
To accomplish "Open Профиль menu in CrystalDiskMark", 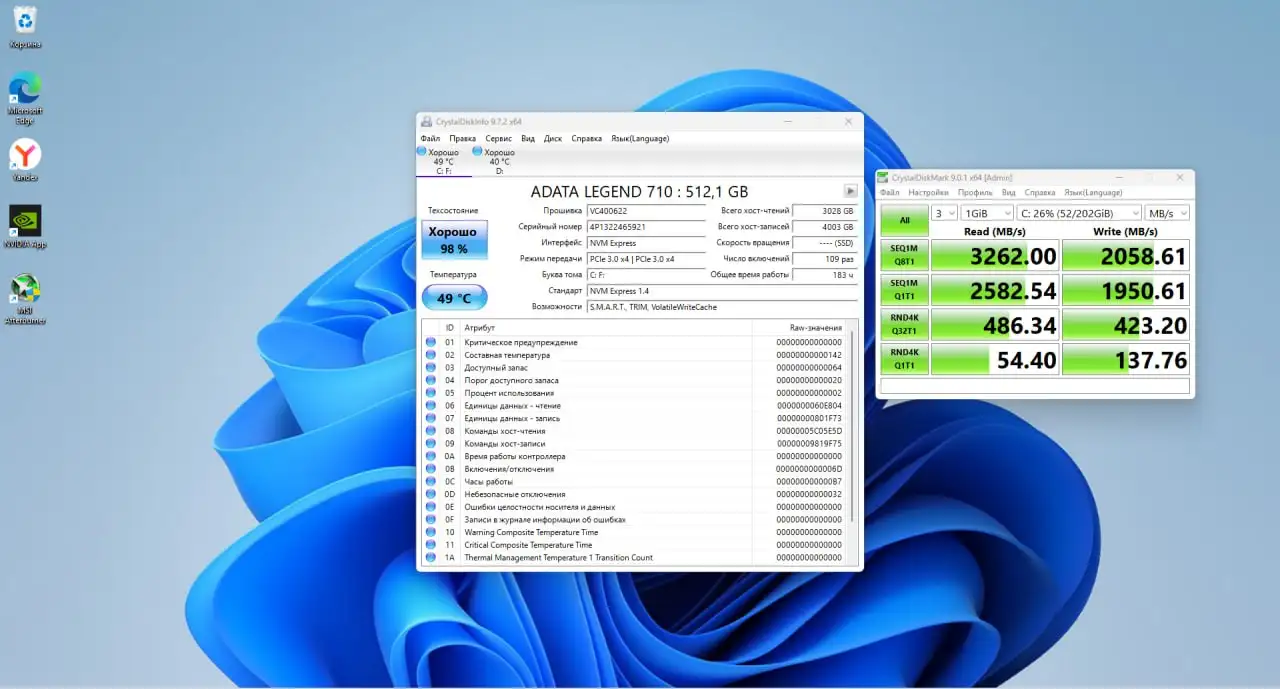I will (x=975, y=192).
